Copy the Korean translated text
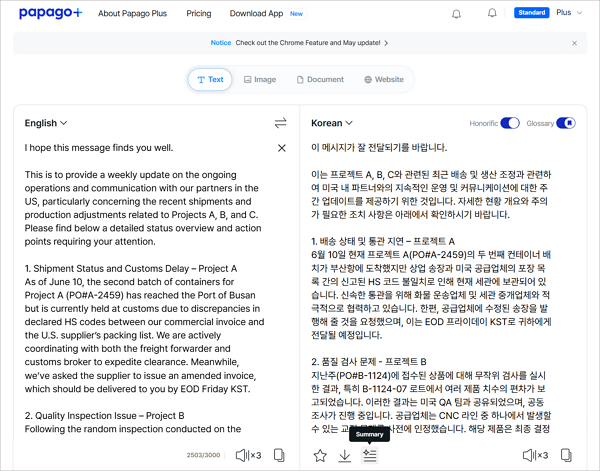Image resolution: width=600 pixels, height=471 pixels. click(567, 455)
